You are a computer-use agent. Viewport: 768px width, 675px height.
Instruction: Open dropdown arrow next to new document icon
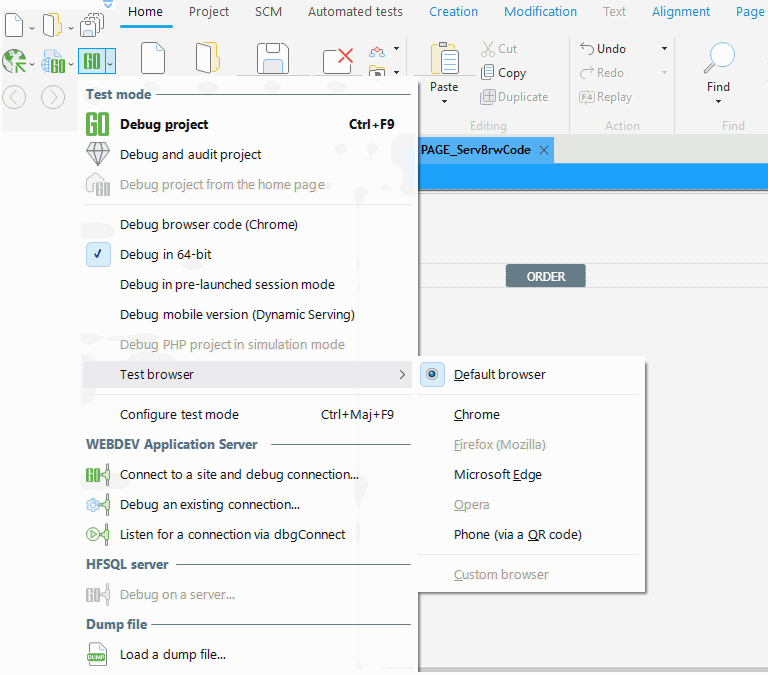tap(32, 28)
